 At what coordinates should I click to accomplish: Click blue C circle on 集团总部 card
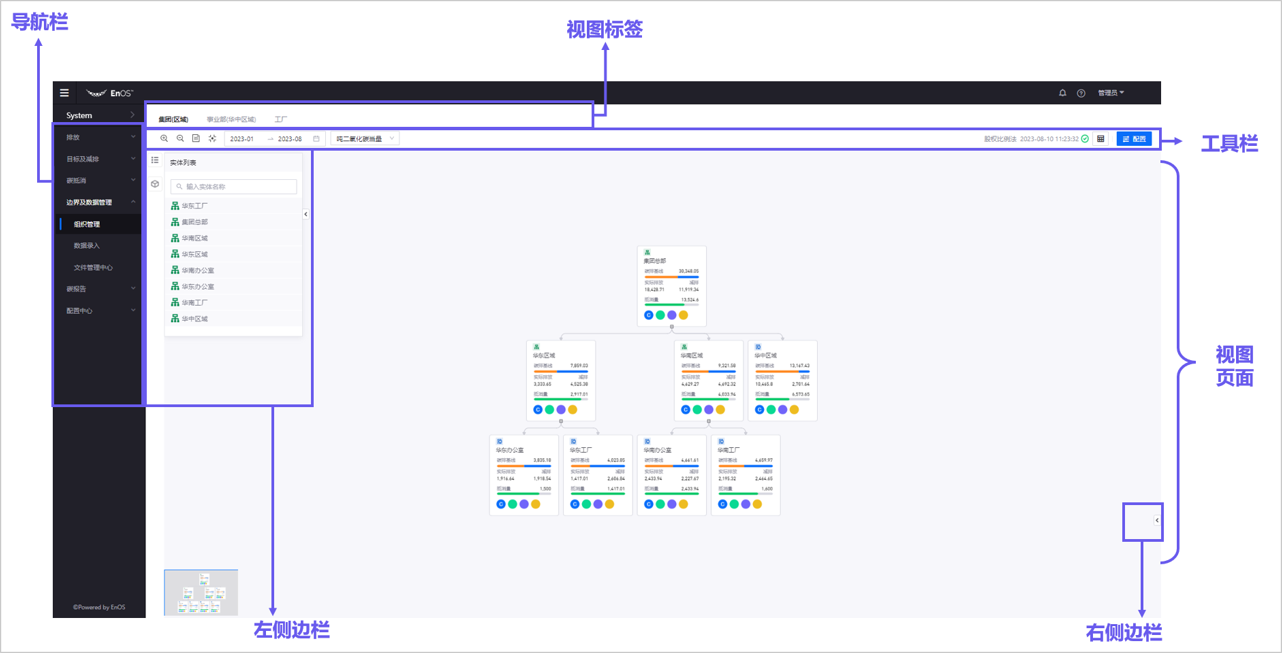pos(649,315)
